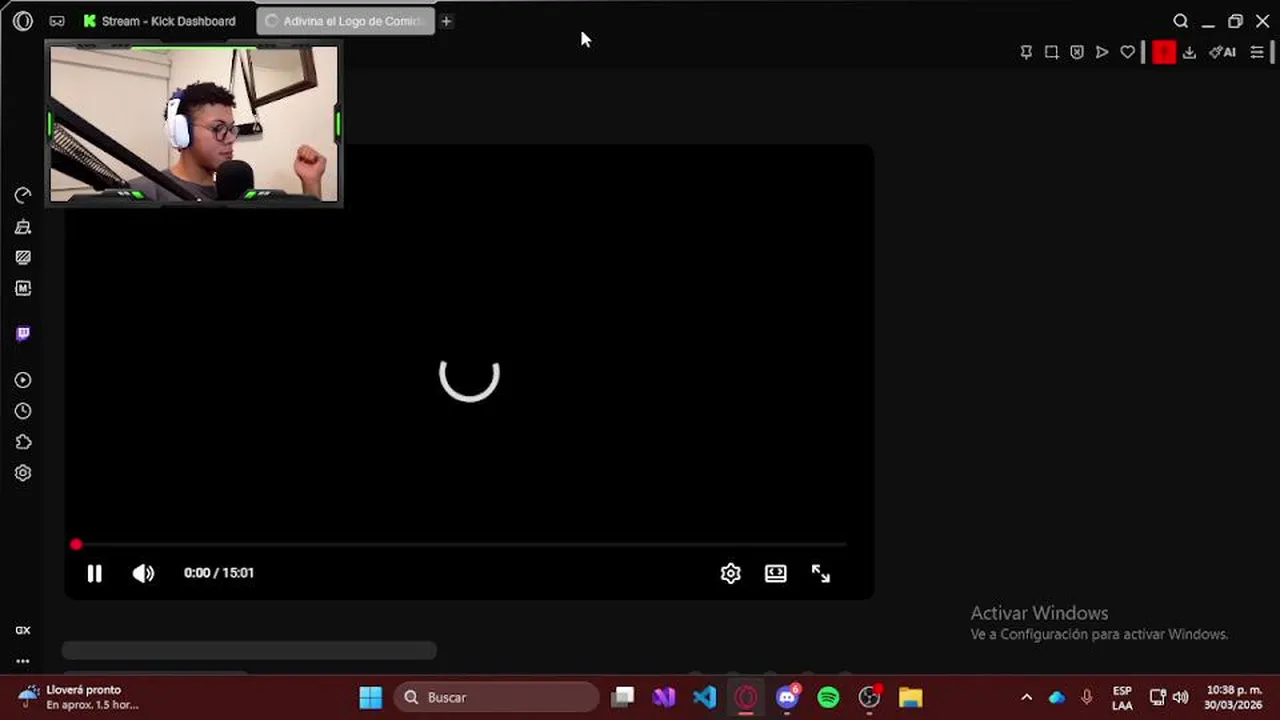Viewport: 1280px width, 720px height.
Task: Open History clock icon in sidebar
Action: click(23, 411)
